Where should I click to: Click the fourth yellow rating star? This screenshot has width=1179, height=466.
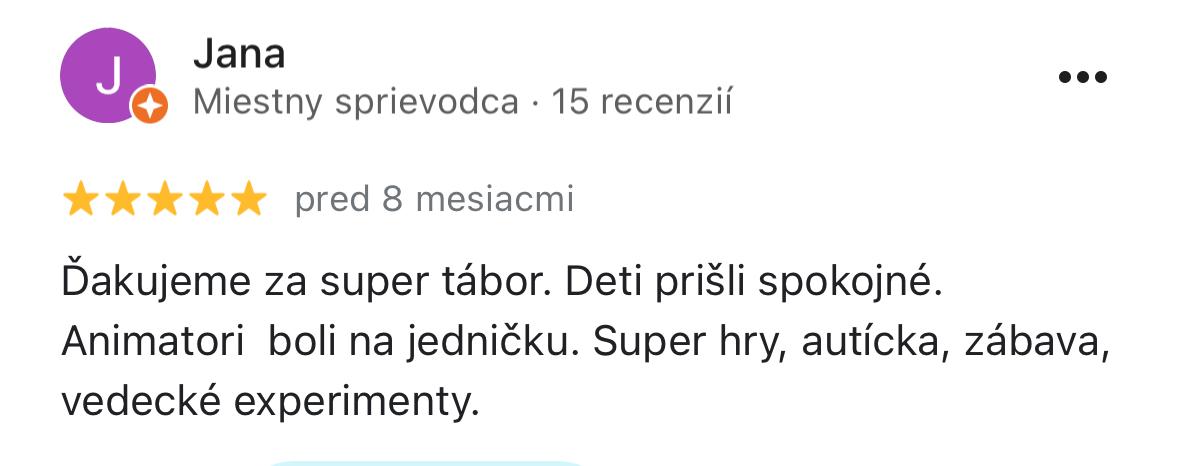point(206,200)
